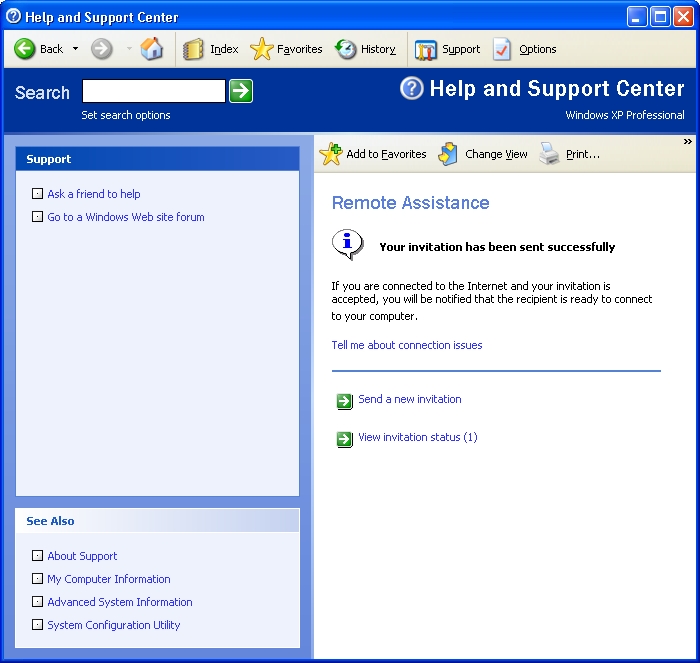
Task: Click bullet icon beside Windows Web site forum
Action: pyautogui.click(x=38, y=217)
